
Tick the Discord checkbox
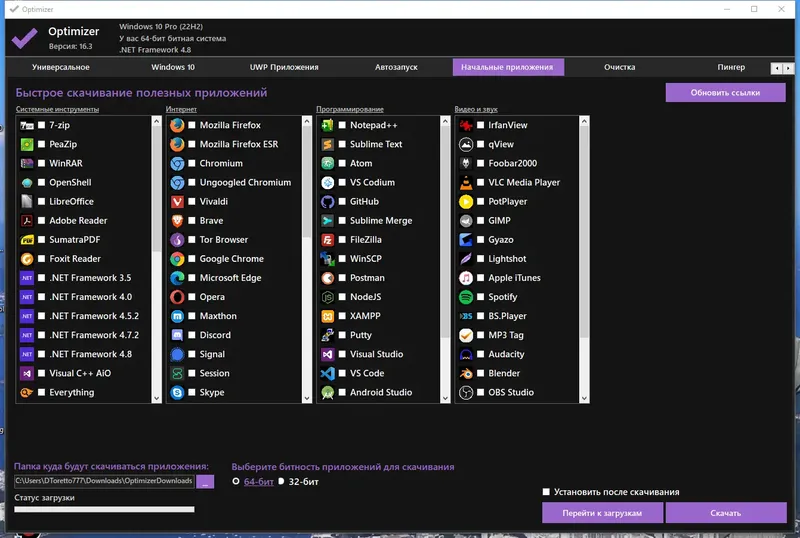coord(192,335)
